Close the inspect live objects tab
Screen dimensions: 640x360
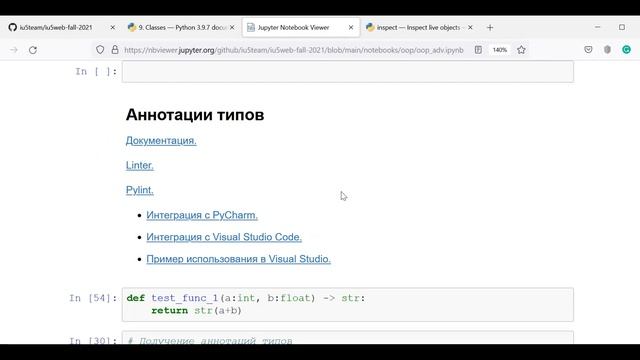click(x=470, y=27)
